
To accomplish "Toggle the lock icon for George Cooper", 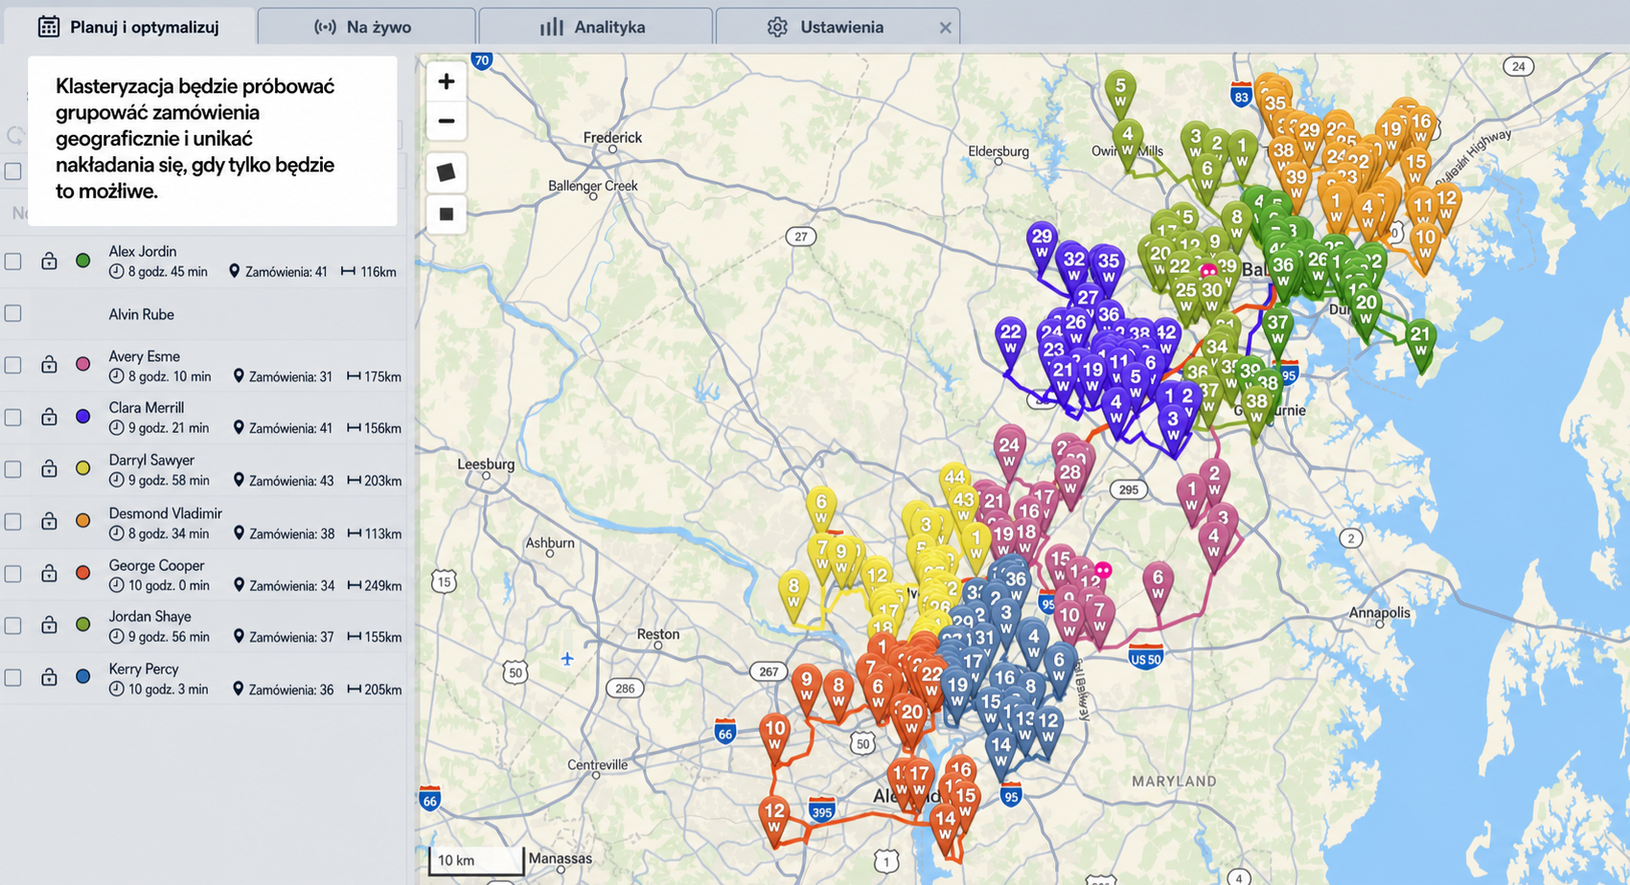I will coord(49,572).
